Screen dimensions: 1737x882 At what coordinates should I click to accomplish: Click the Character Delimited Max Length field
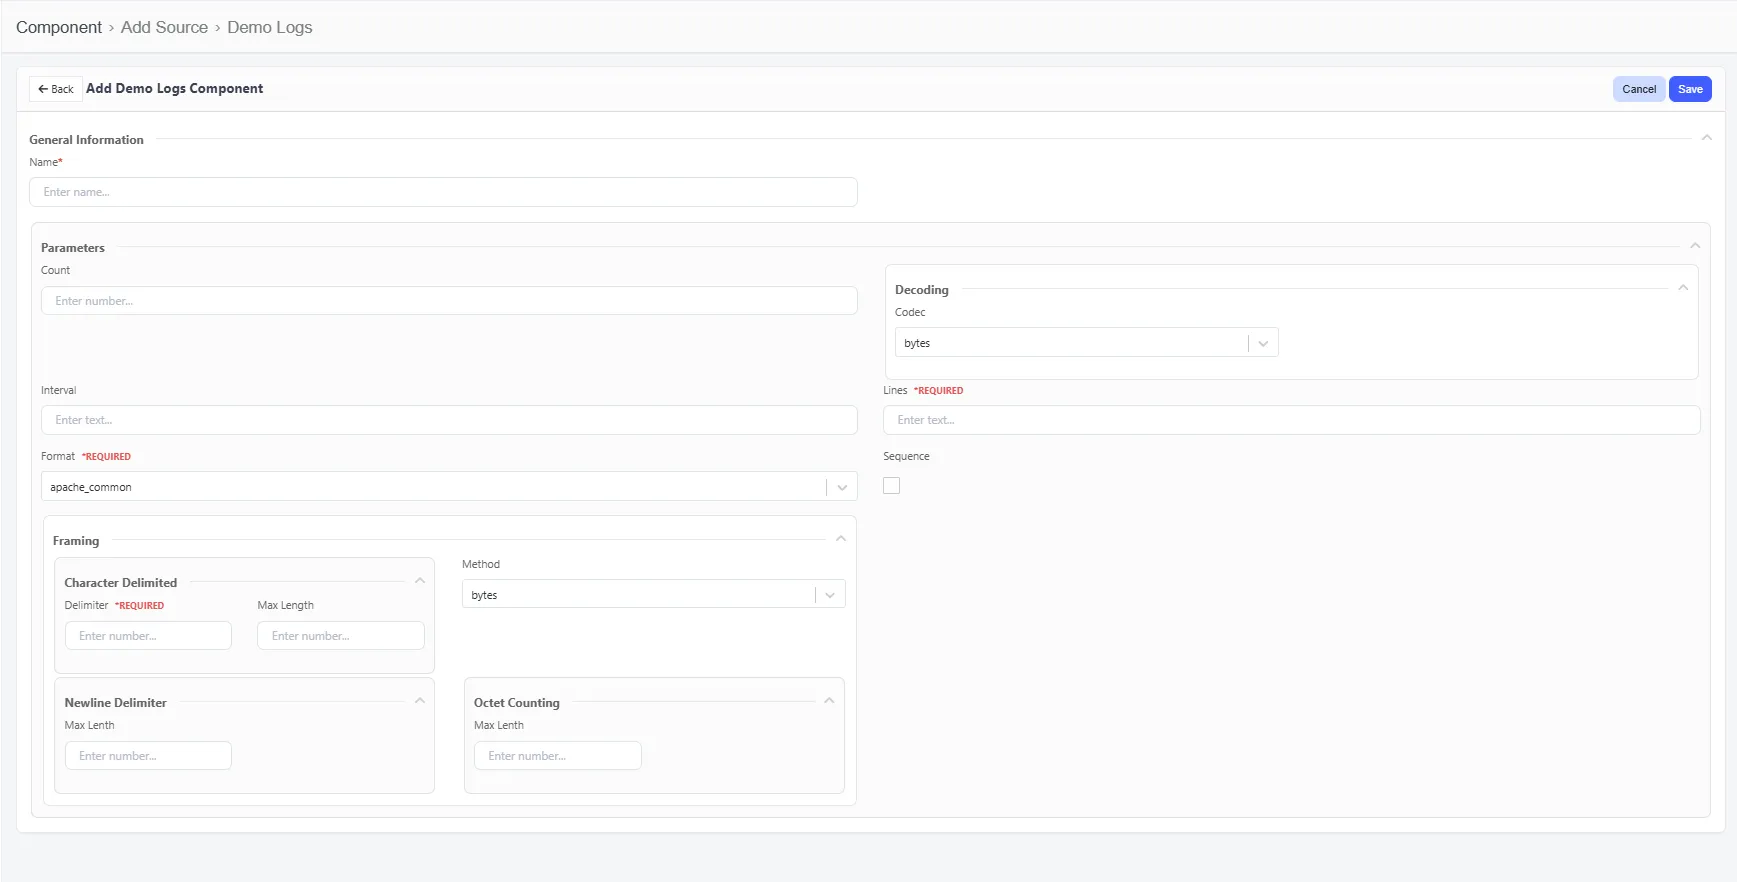(x=341, y=636)
